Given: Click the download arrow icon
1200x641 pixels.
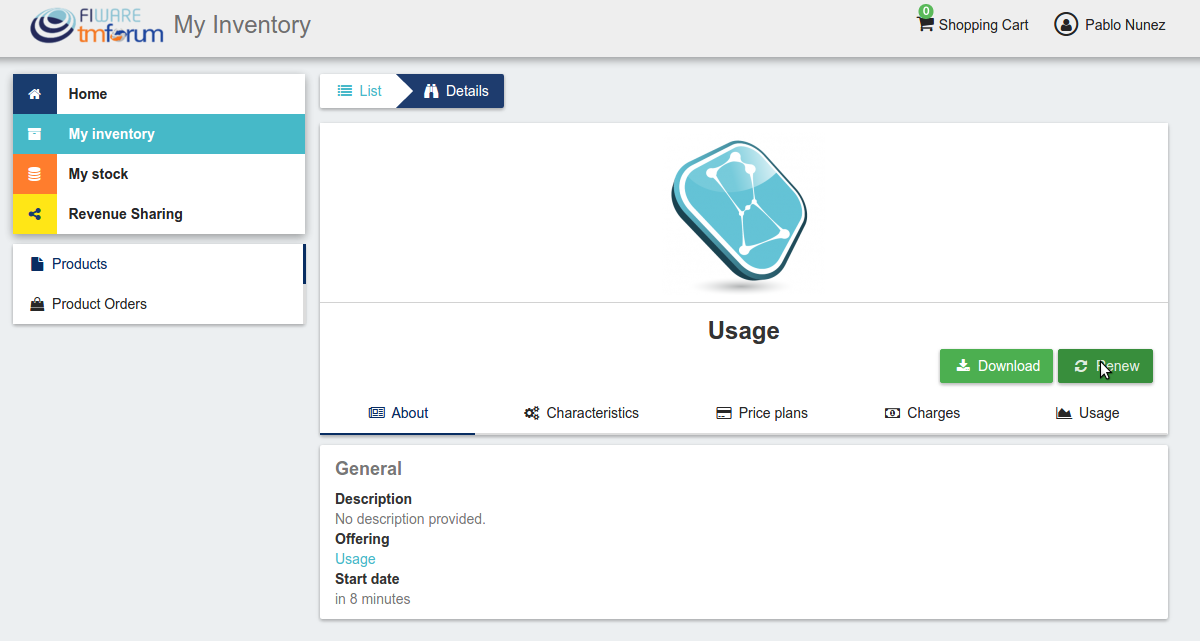Looking at the screenshot, I should click(x=964, y=366).
